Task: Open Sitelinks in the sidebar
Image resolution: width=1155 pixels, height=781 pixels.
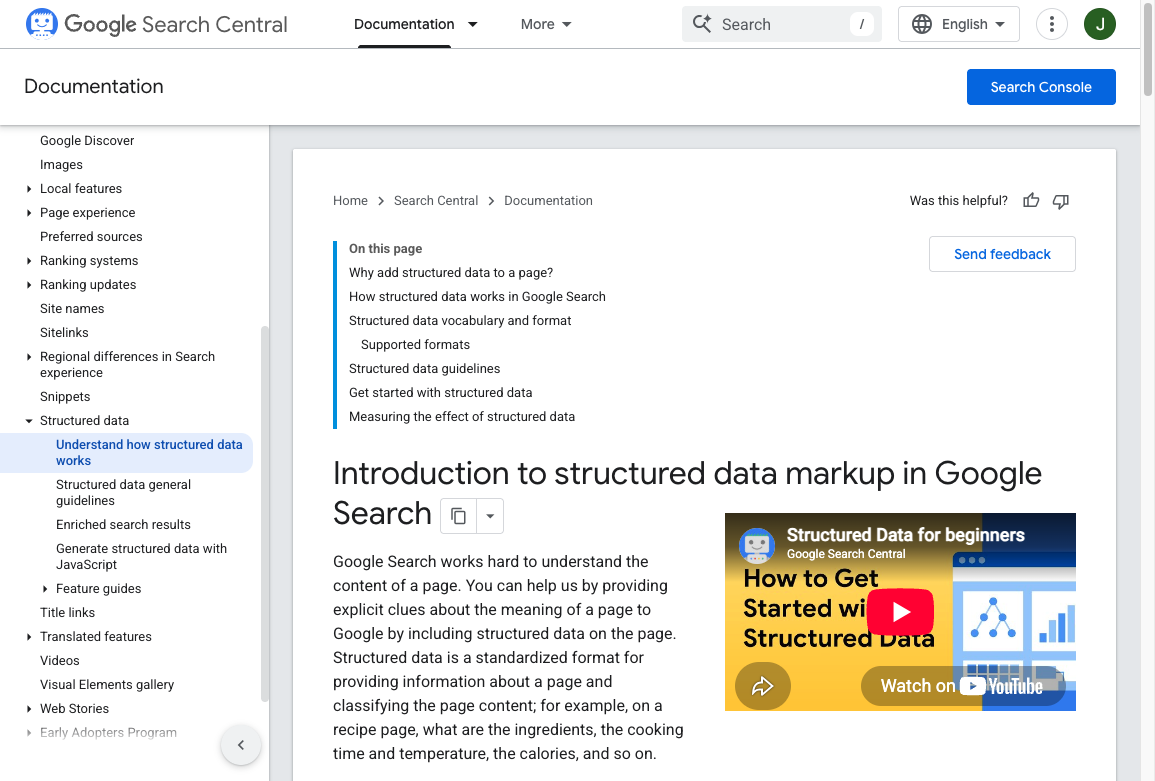Action: point(64,333)
